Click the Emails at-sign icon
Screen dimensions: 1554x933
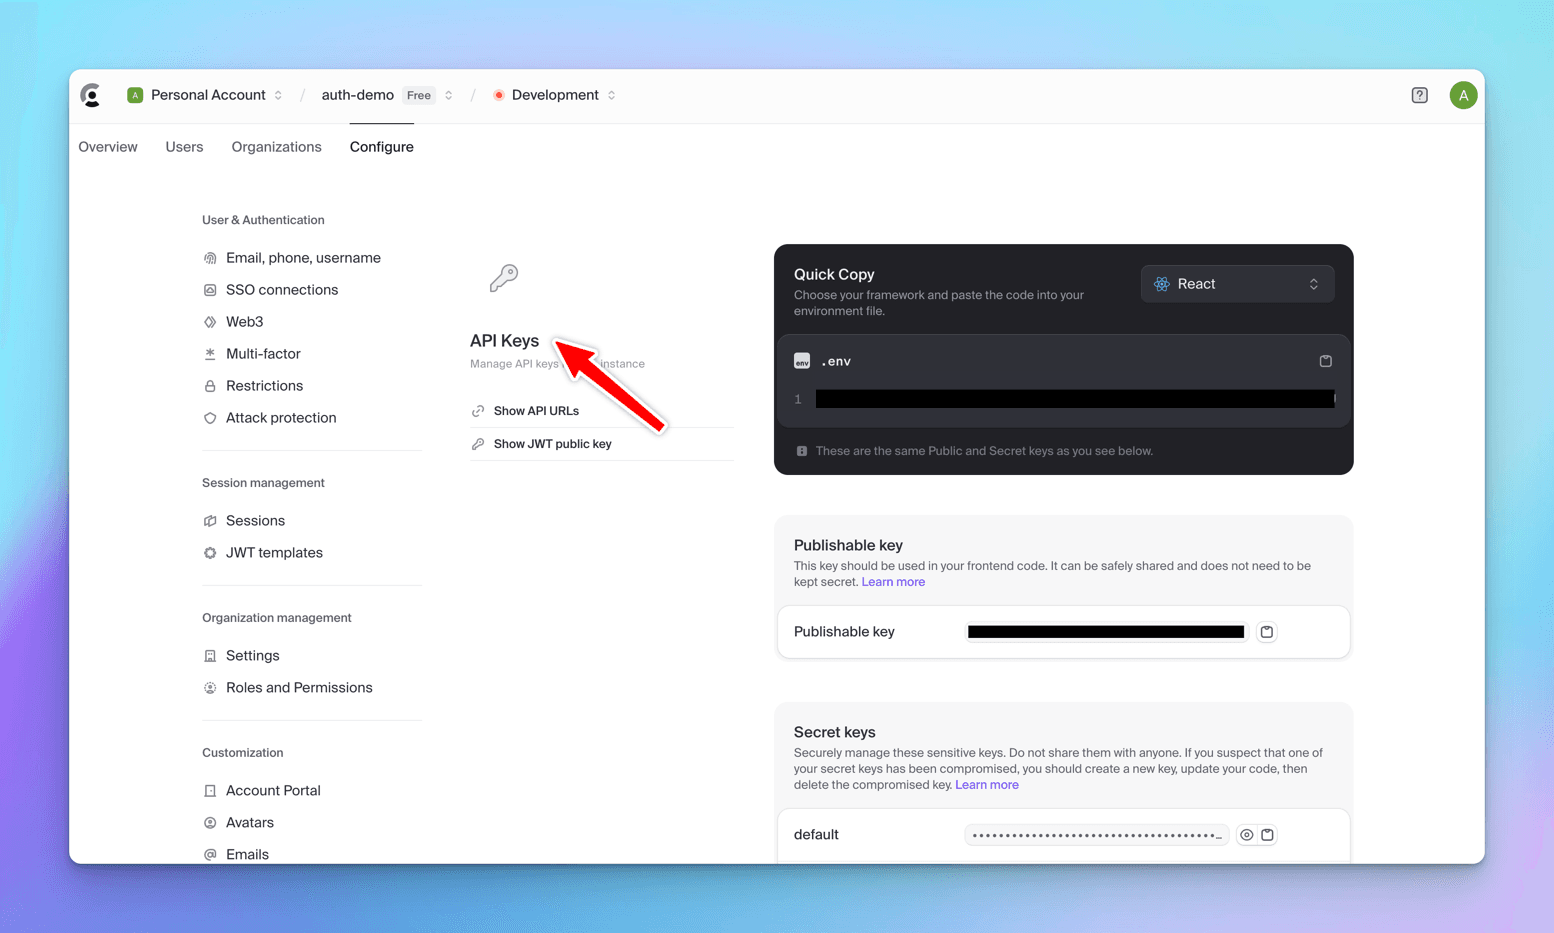click(210, 855)
